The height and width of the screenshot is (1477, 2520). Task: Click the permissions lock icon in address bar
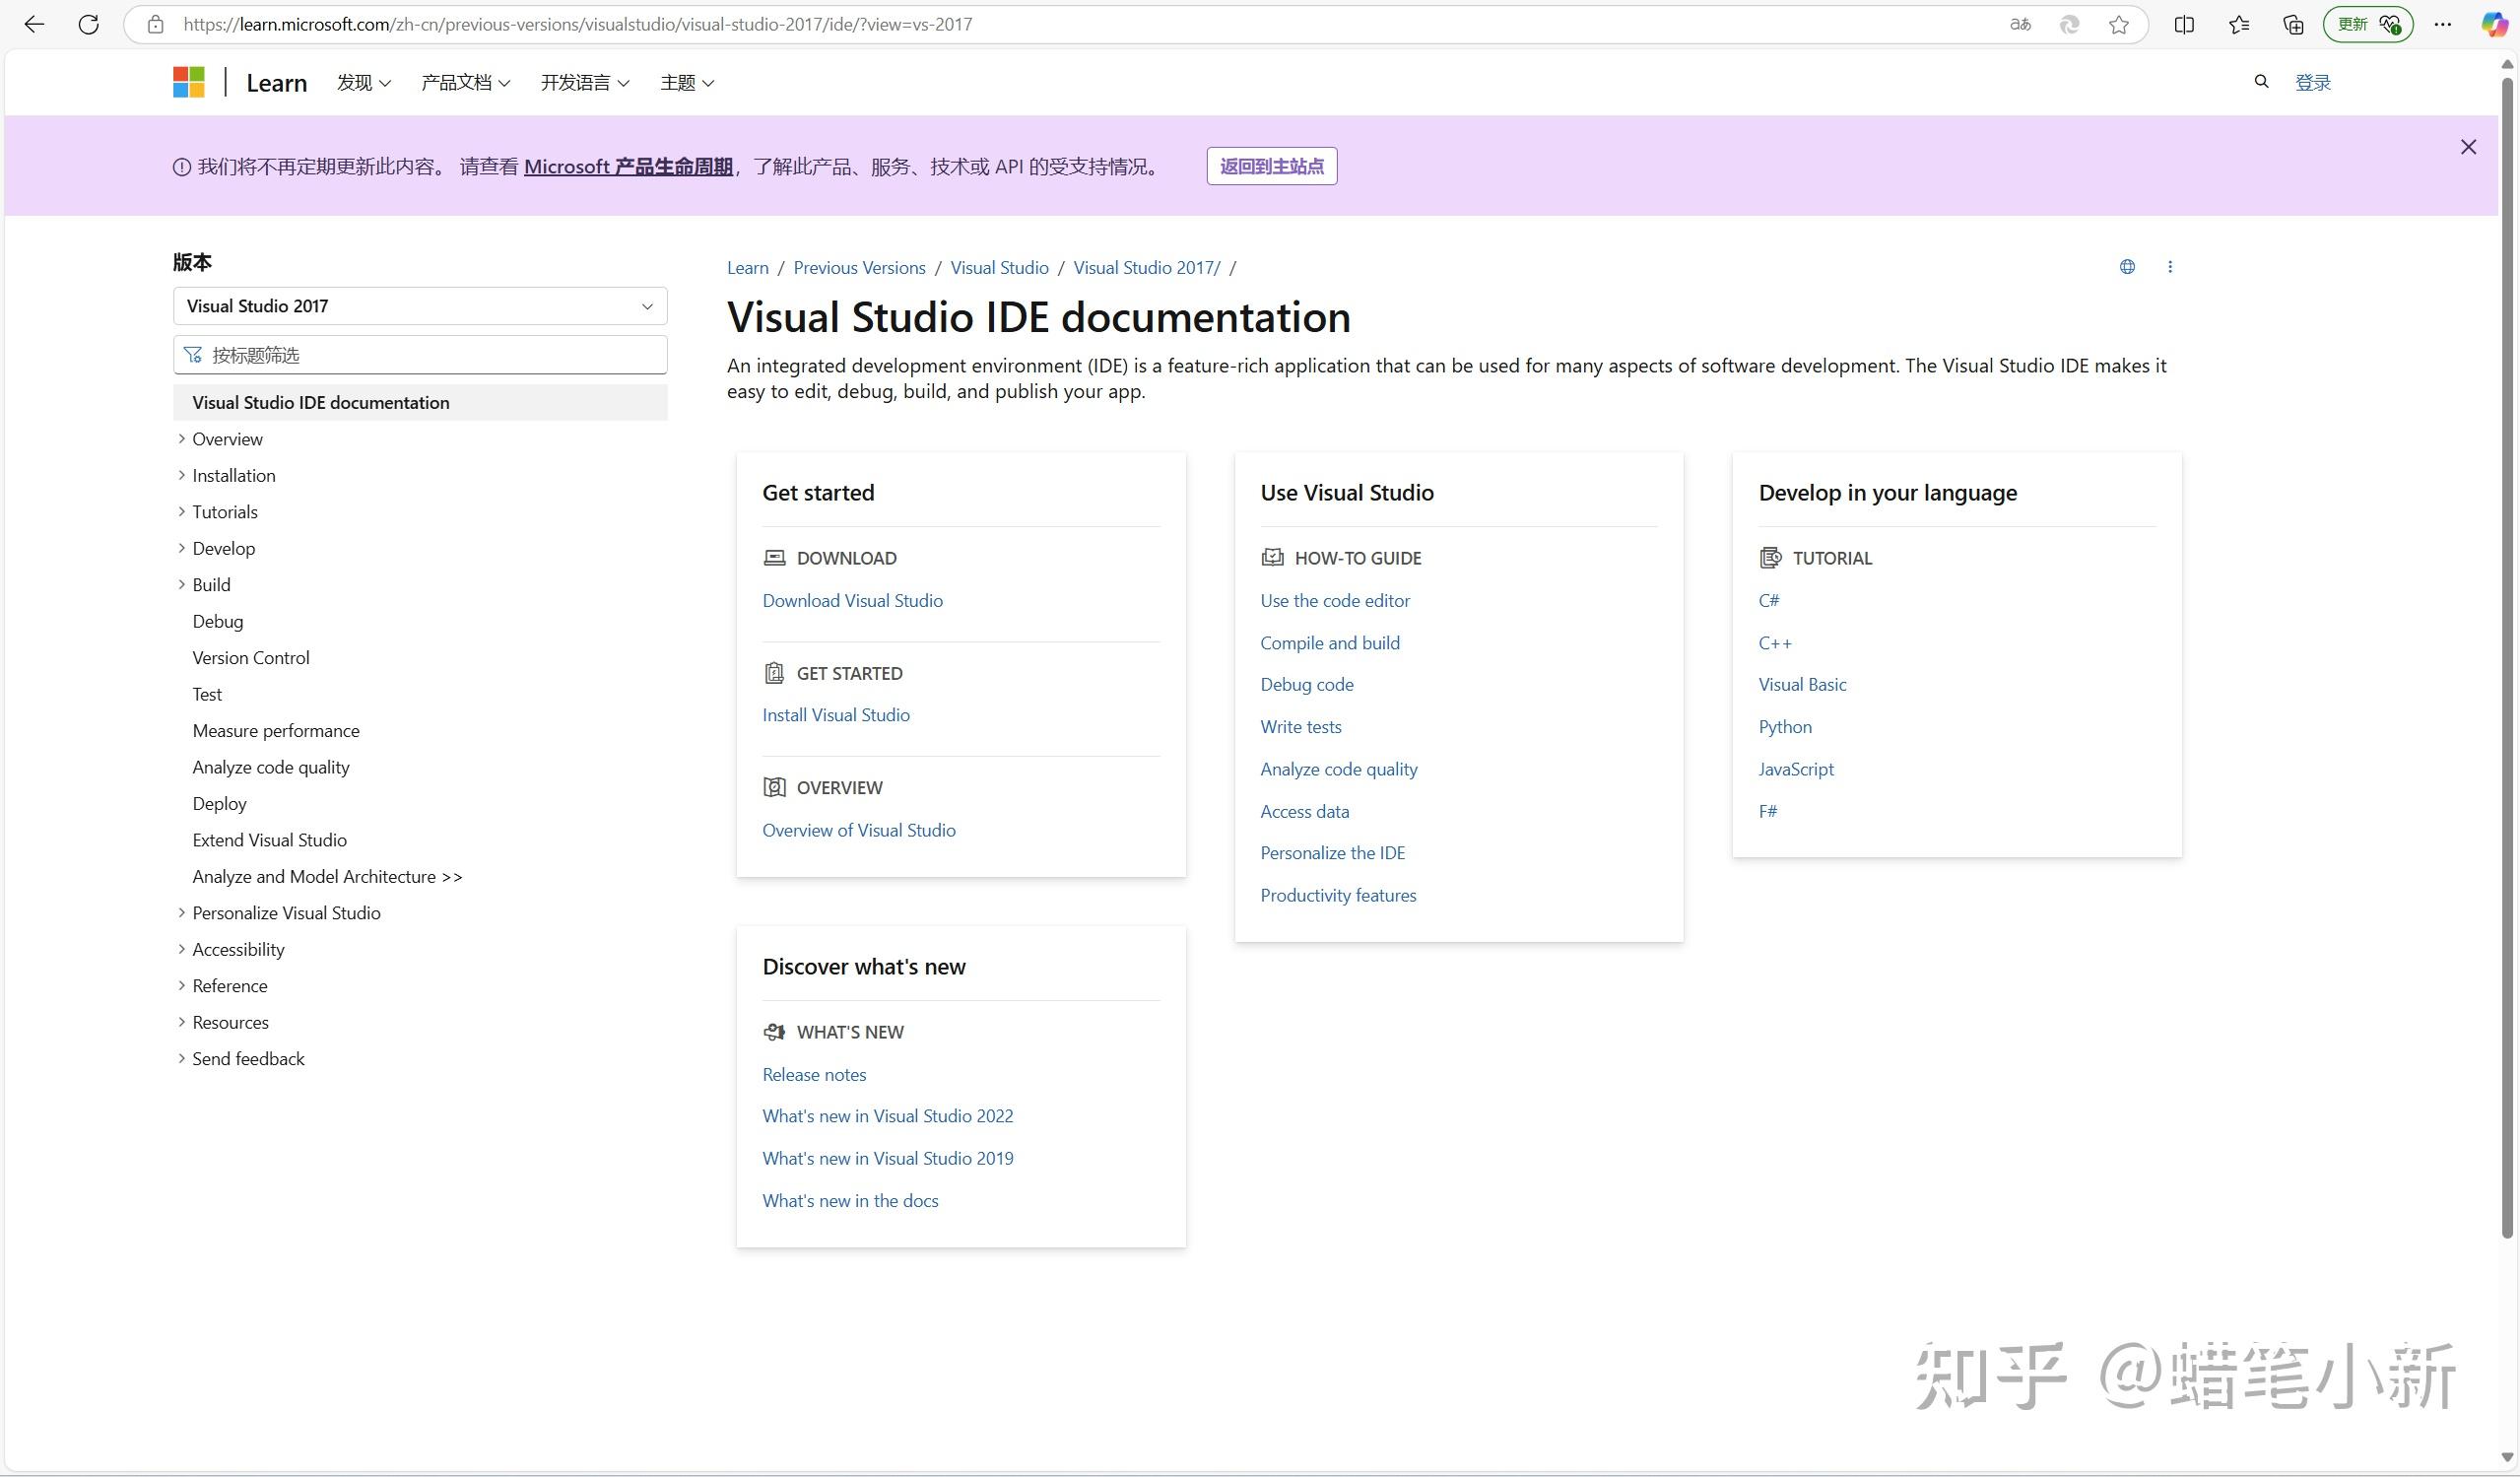[x=155, y=24]
